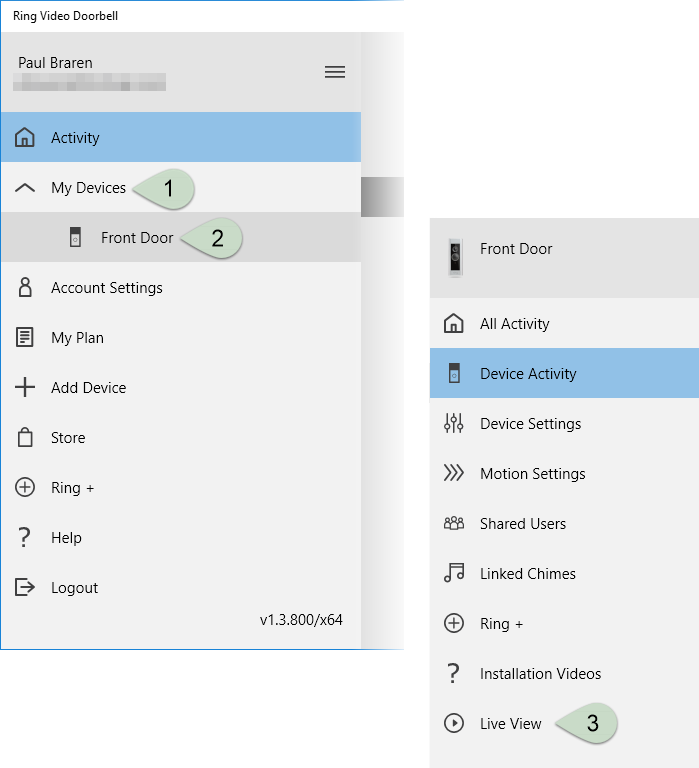Open Motion Settings
This screenshot has width=699, height=768.
pos(564,473)
